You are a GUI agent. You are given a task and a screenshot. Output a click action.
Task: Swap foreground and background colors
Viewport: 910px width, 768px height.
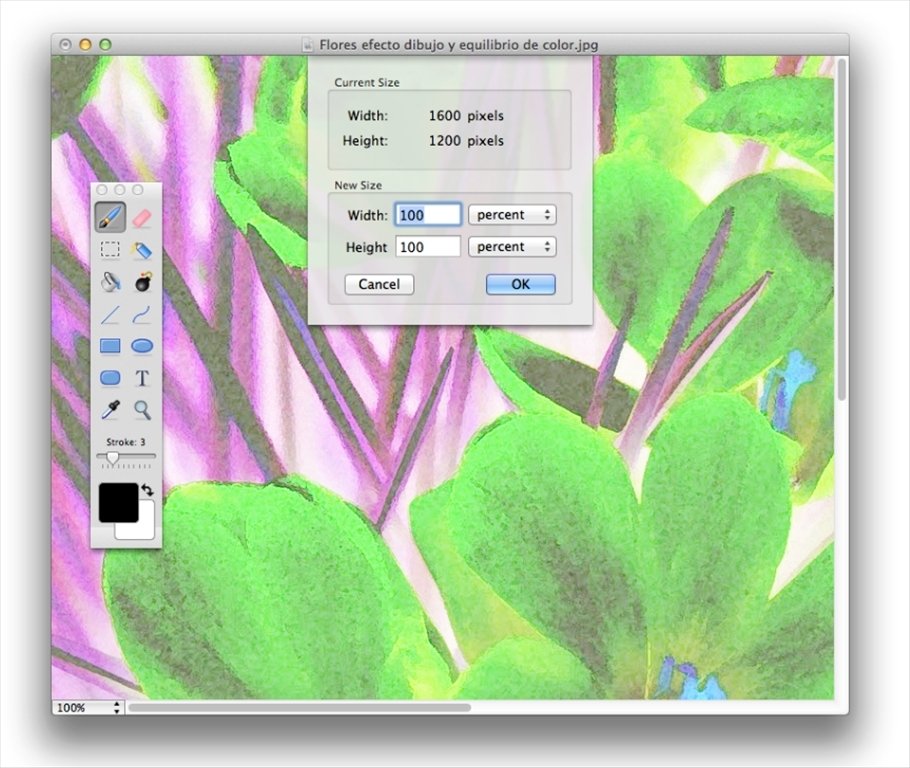147,491
